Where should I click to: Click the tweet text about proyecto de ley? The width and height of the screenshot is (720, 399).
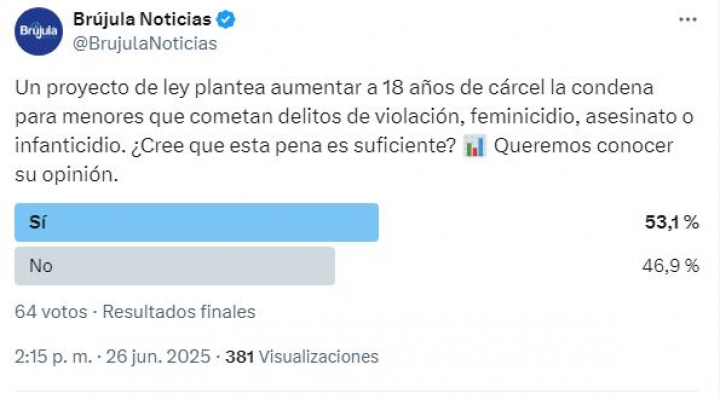354,131
